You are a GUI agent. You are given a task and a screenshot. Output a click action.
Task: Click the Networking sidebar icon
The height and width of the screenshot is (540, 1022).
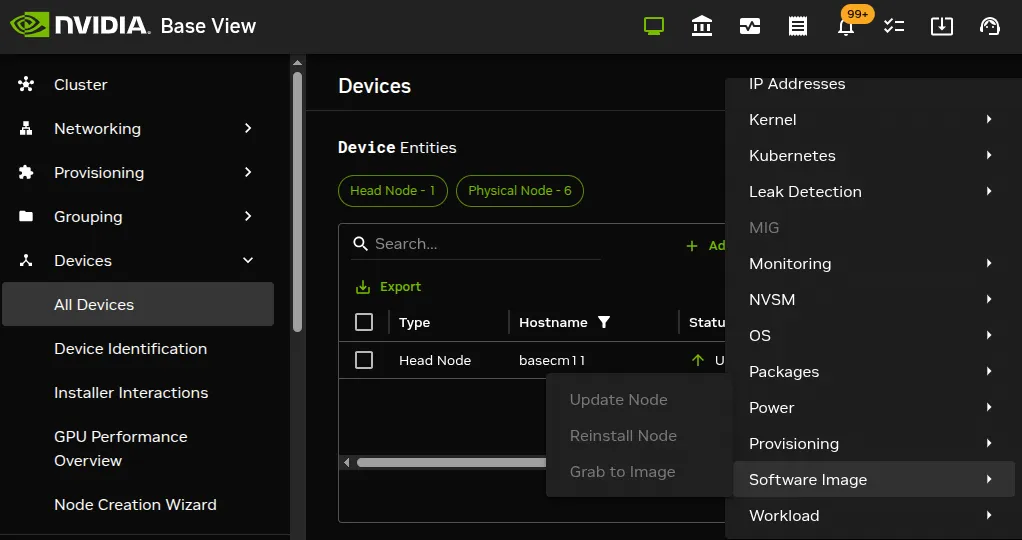click(26, 128)
